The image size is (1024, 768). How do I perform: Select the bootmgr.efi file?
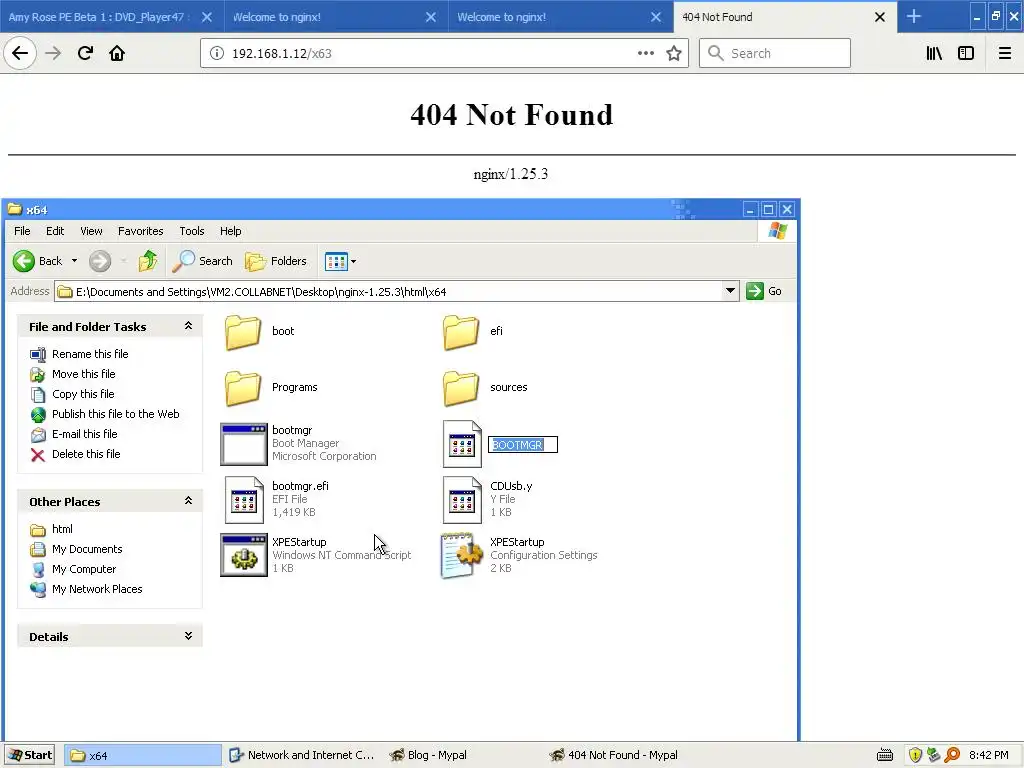point(276,500)
